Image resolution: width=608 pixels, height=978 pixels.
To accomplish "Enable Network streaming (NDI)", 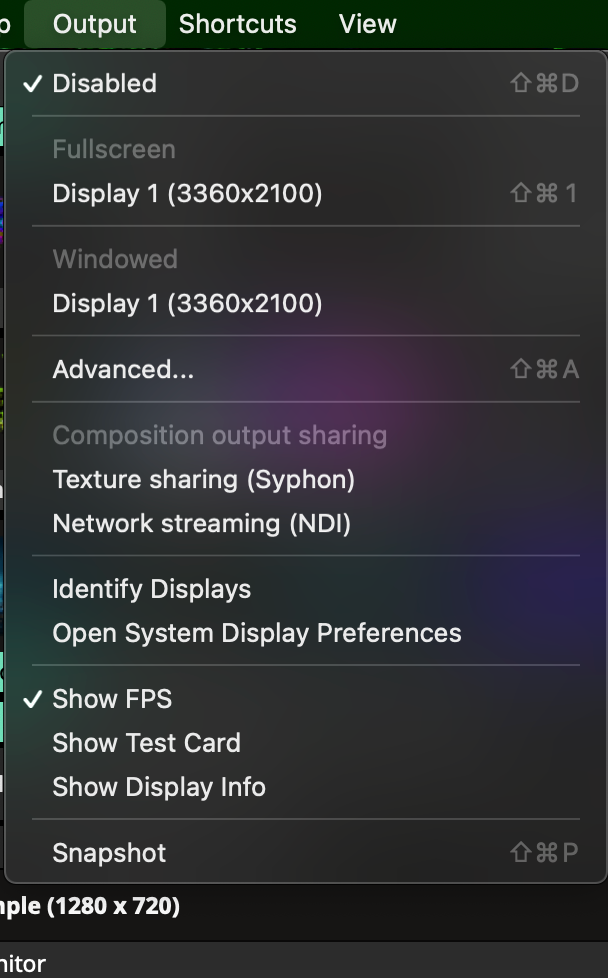I will [x=201, y=524].
